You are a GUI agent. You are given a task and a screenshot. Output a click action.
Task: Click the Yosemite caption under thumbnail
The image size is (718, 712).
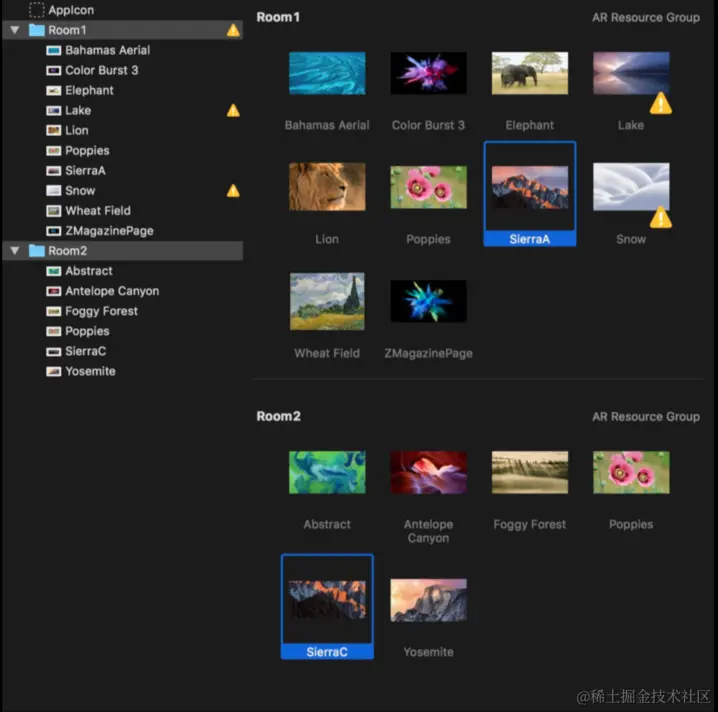tap(429, 652)
